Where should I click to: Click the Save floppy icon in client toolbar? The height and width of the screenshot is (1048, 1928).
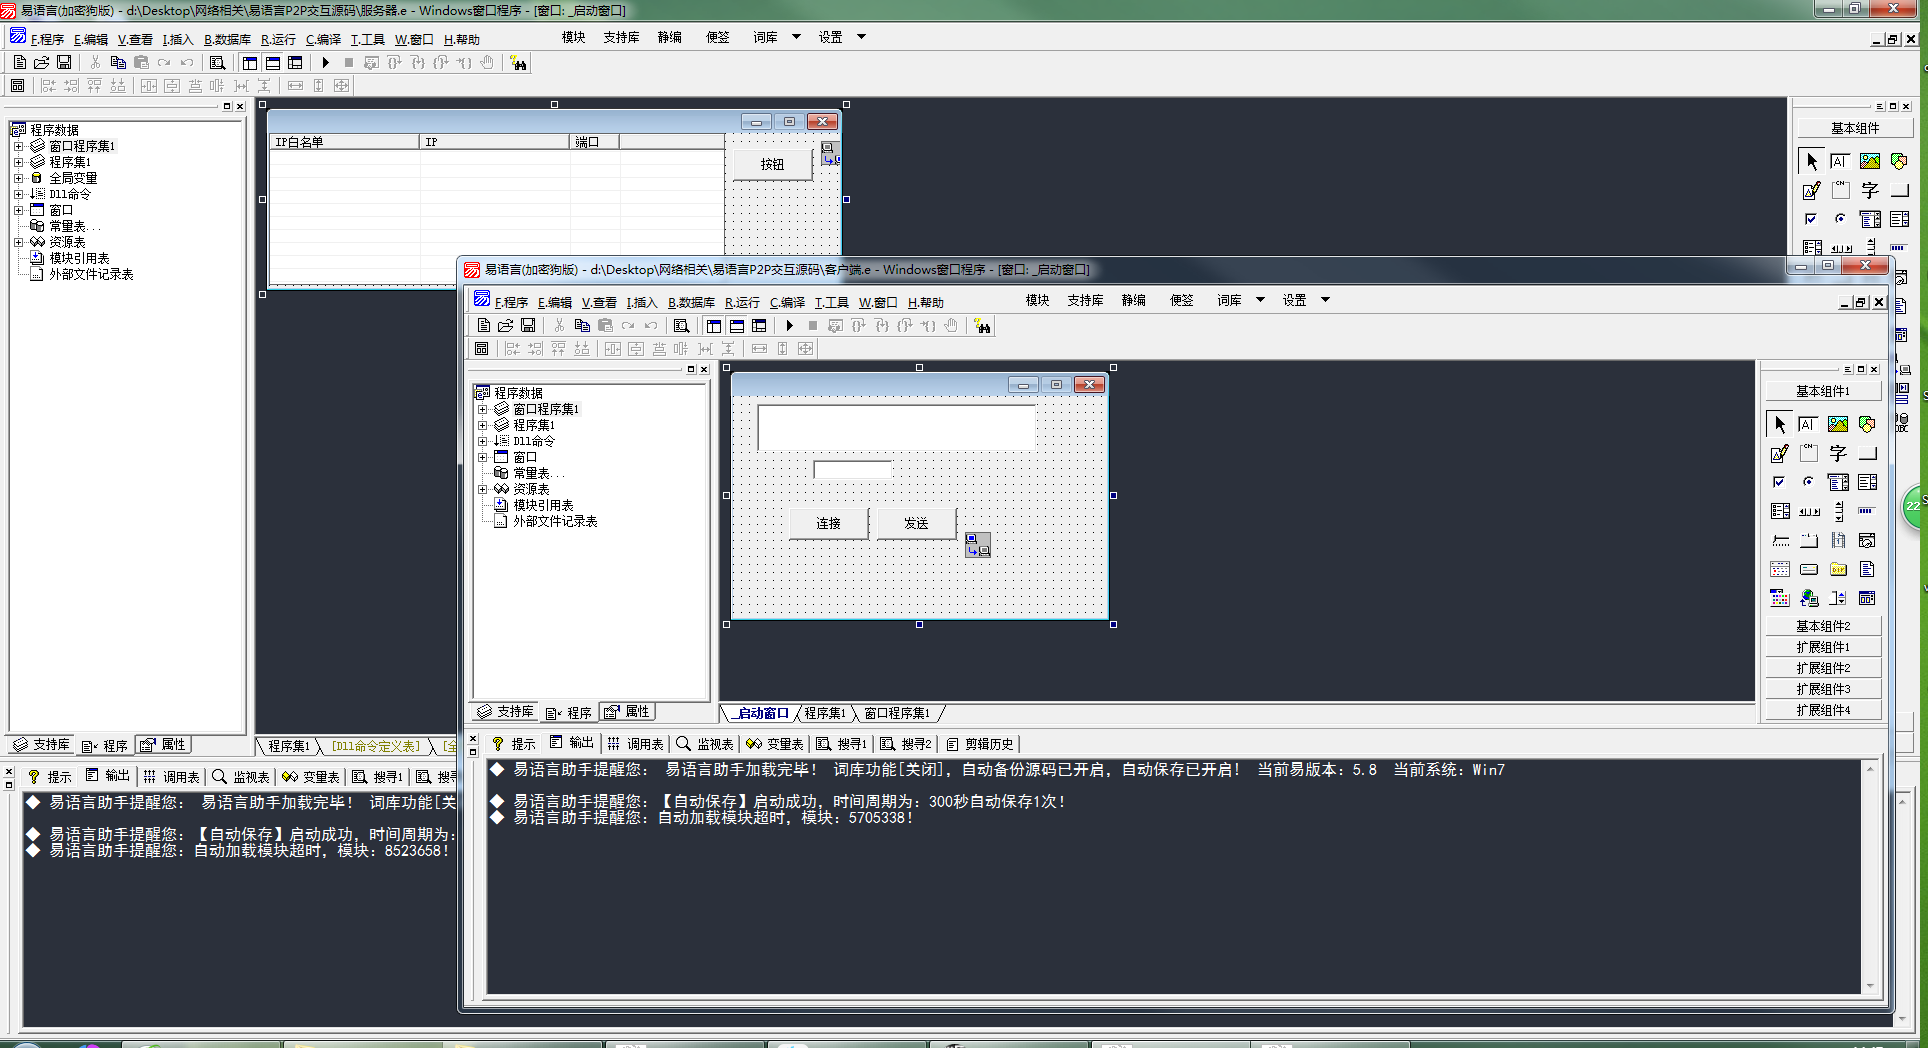click(528, 326)
